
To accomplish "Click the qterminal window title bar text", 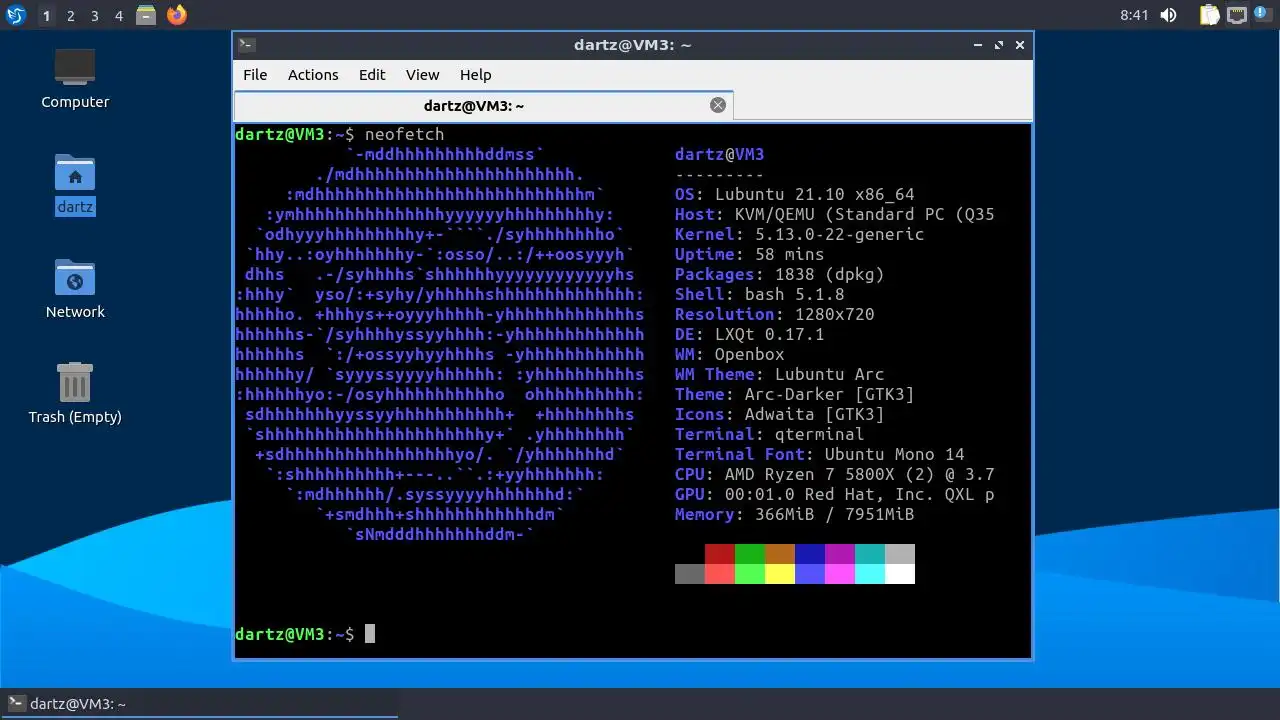I will click(632, 45).
